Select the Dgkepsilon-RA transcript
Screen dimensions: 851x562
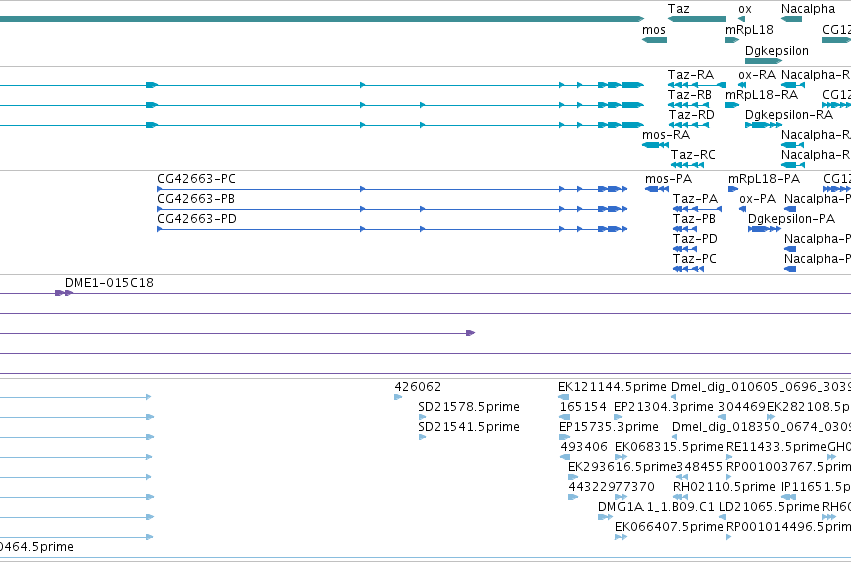pos(763,125)
